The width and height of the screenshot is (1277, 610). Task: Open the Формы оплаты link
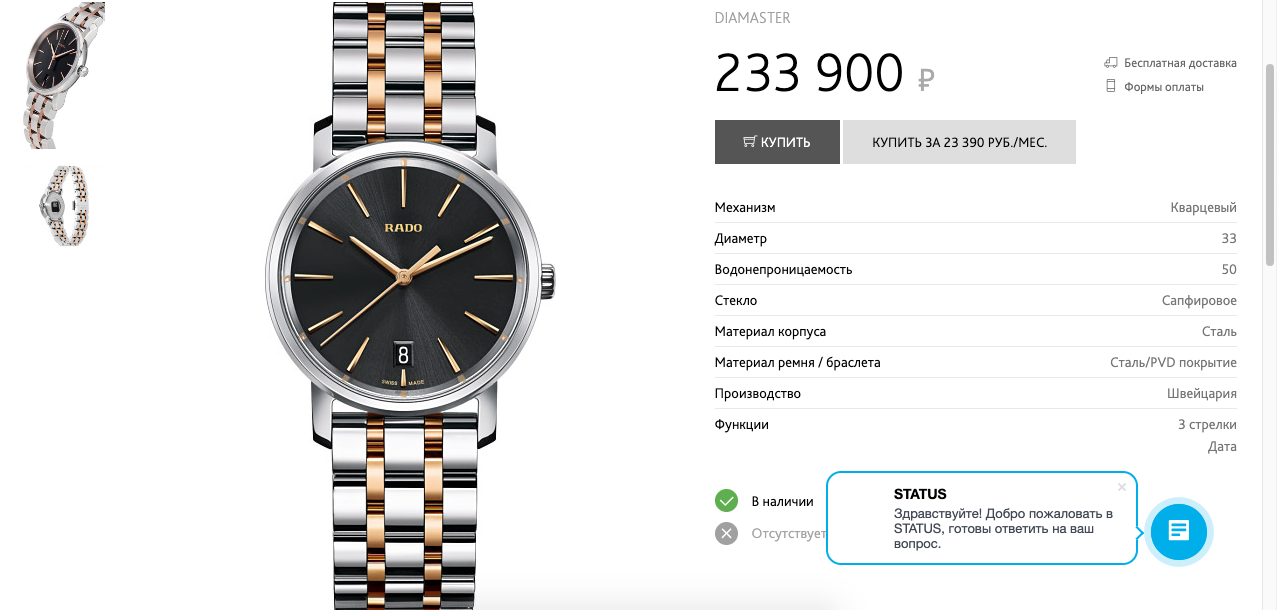click(1164, 87)
